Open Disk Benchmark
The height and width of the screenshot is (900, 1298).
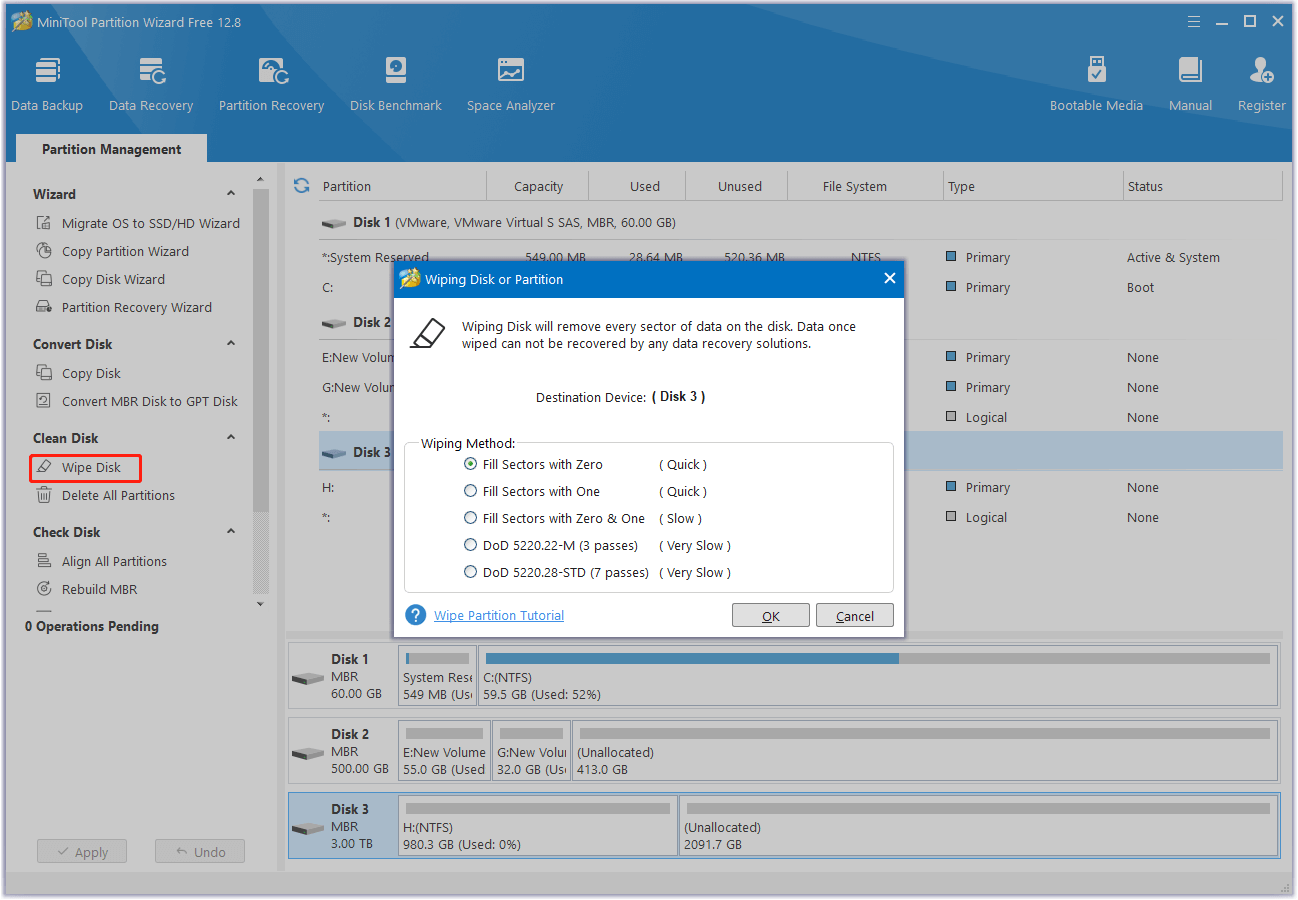(x=396, y=83)
